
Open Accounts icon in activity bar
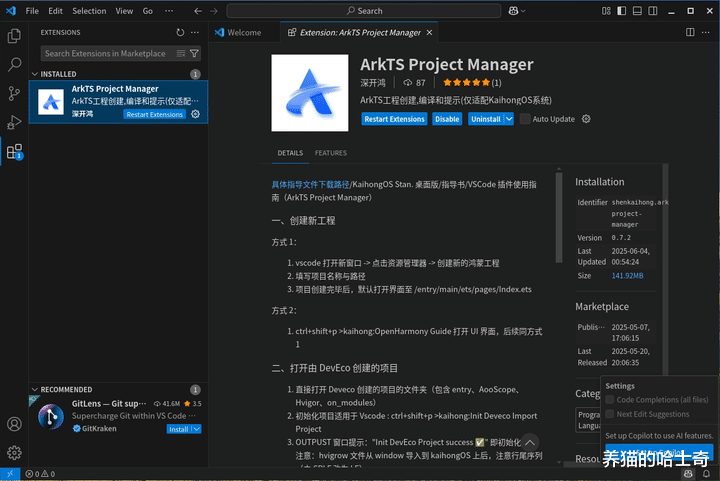(x=14, y=424)
